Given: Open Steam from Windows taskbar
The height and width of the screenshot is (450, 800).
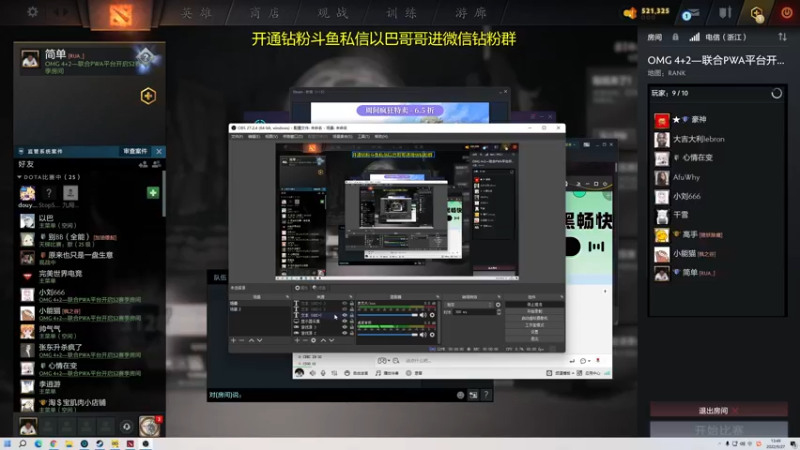Looking at the screenshot, I should click(x=99, y=444).
